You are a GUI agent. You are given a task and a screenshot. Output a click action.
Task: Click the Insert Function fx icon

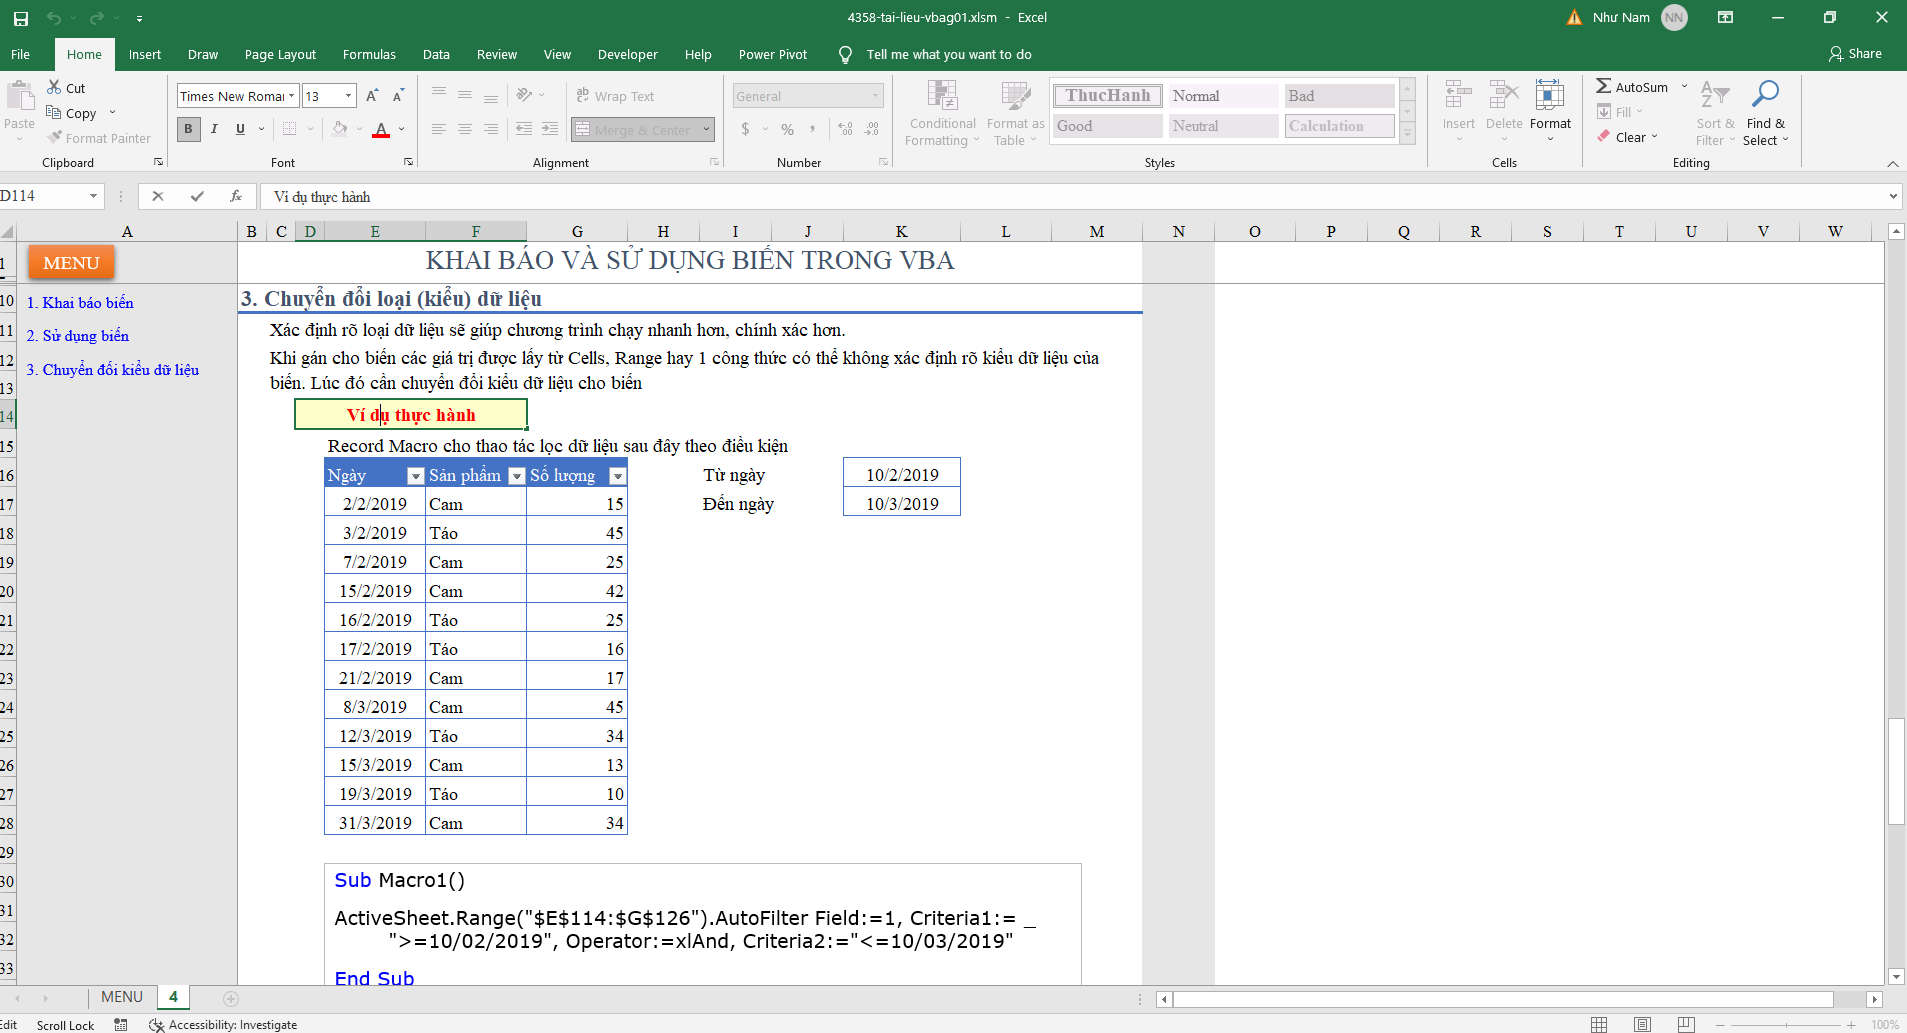(x=236, y=197)
